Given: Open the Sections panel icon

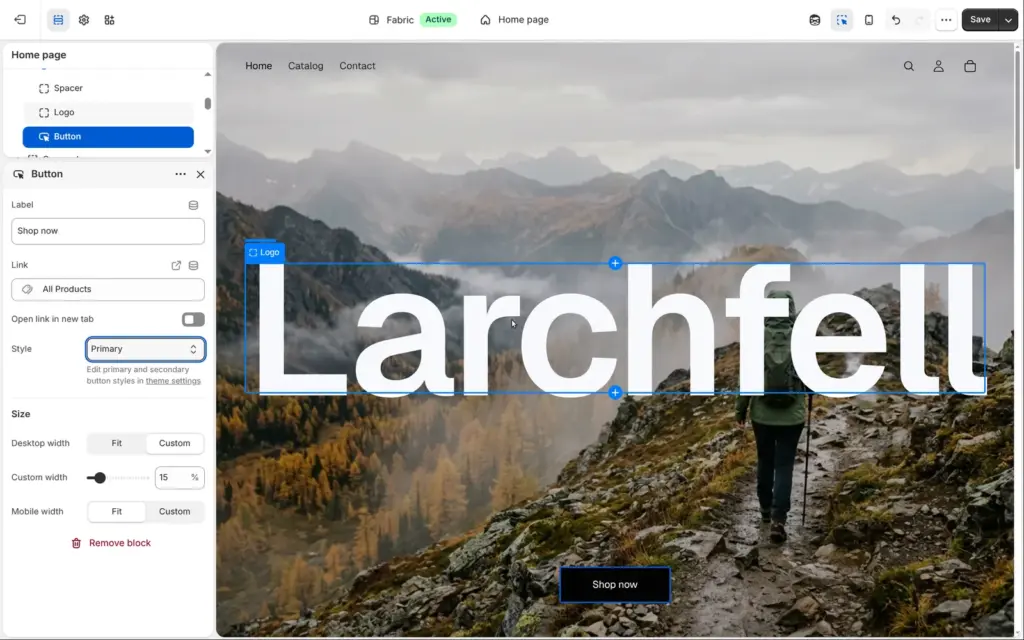Looking at the screenshot, I should pos(58,20).
